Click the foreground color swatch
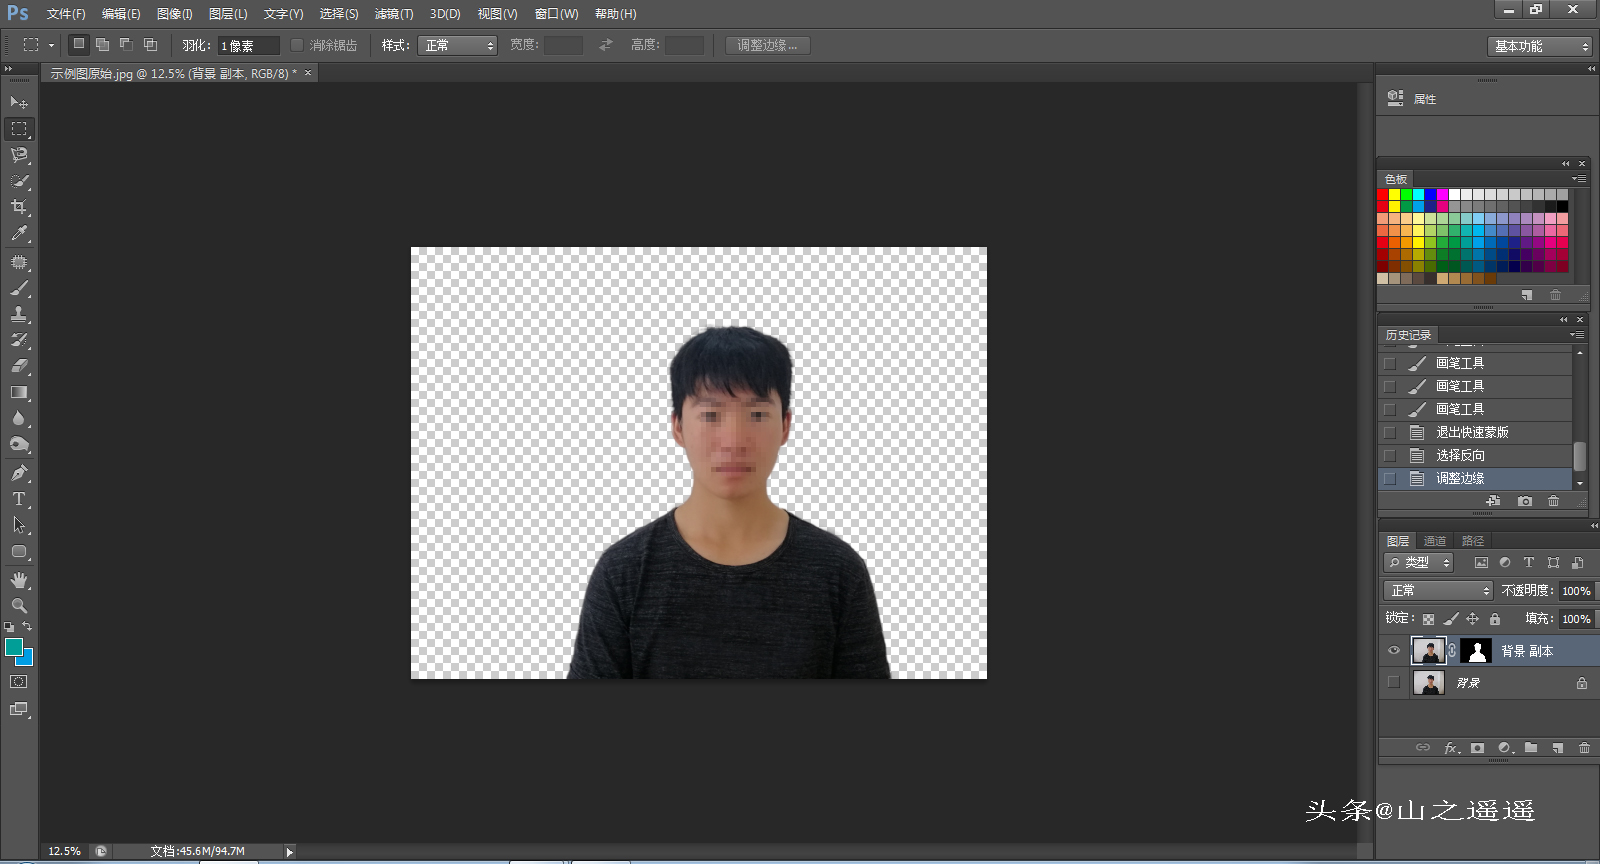1600x864 pixels. [14, 648]
